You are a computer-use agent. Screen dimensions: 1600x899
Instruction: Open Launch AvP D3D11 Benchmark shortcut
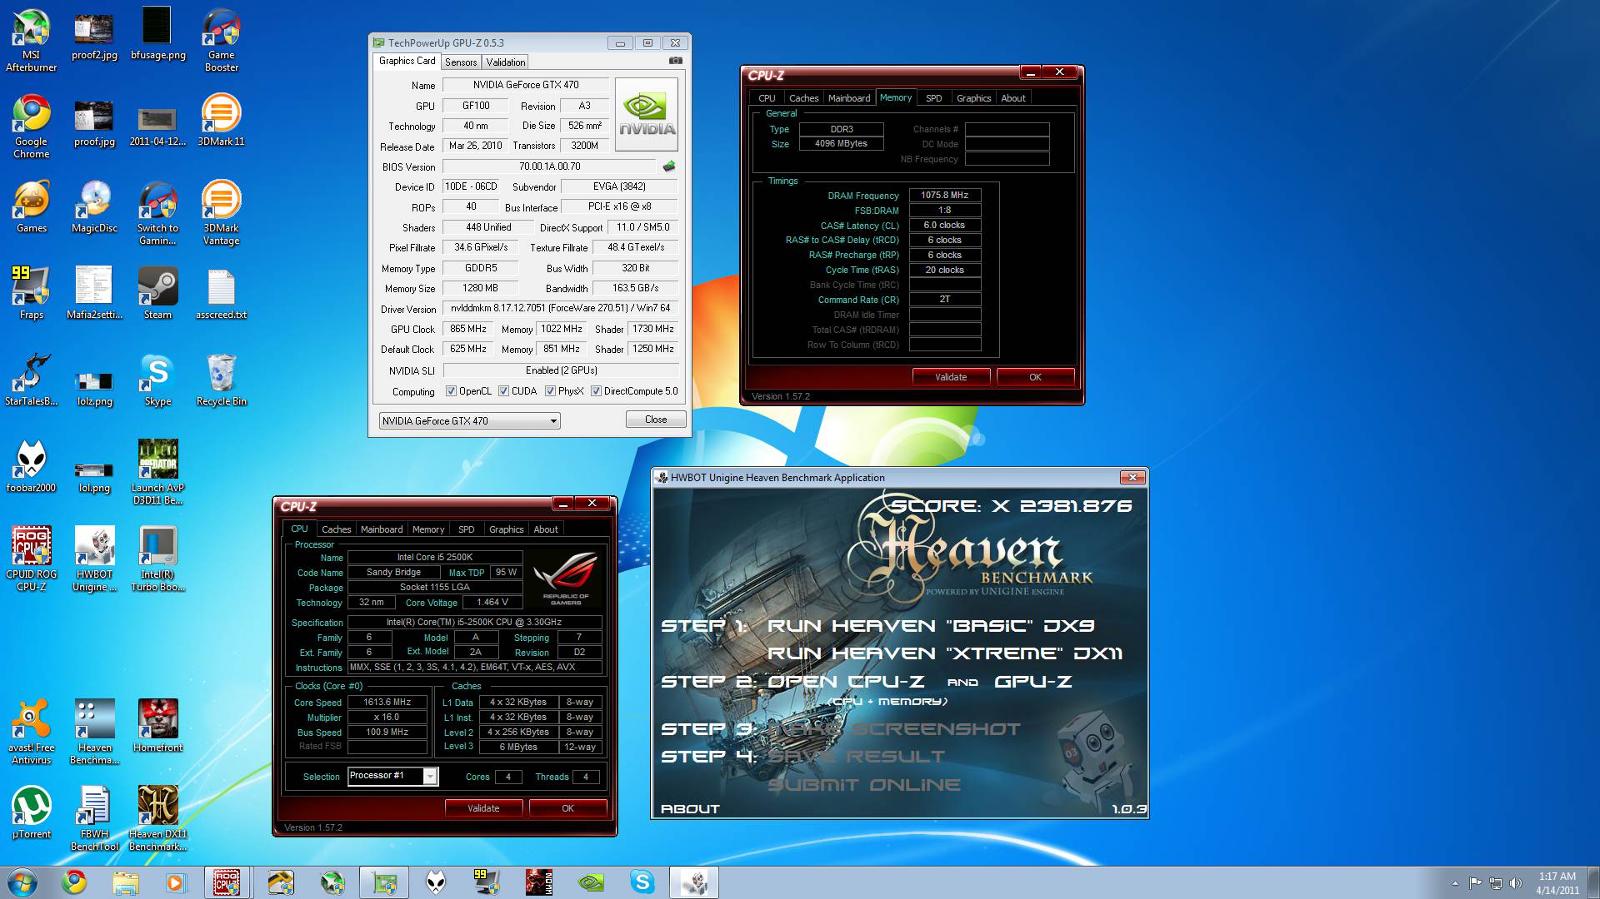point(157,472)
